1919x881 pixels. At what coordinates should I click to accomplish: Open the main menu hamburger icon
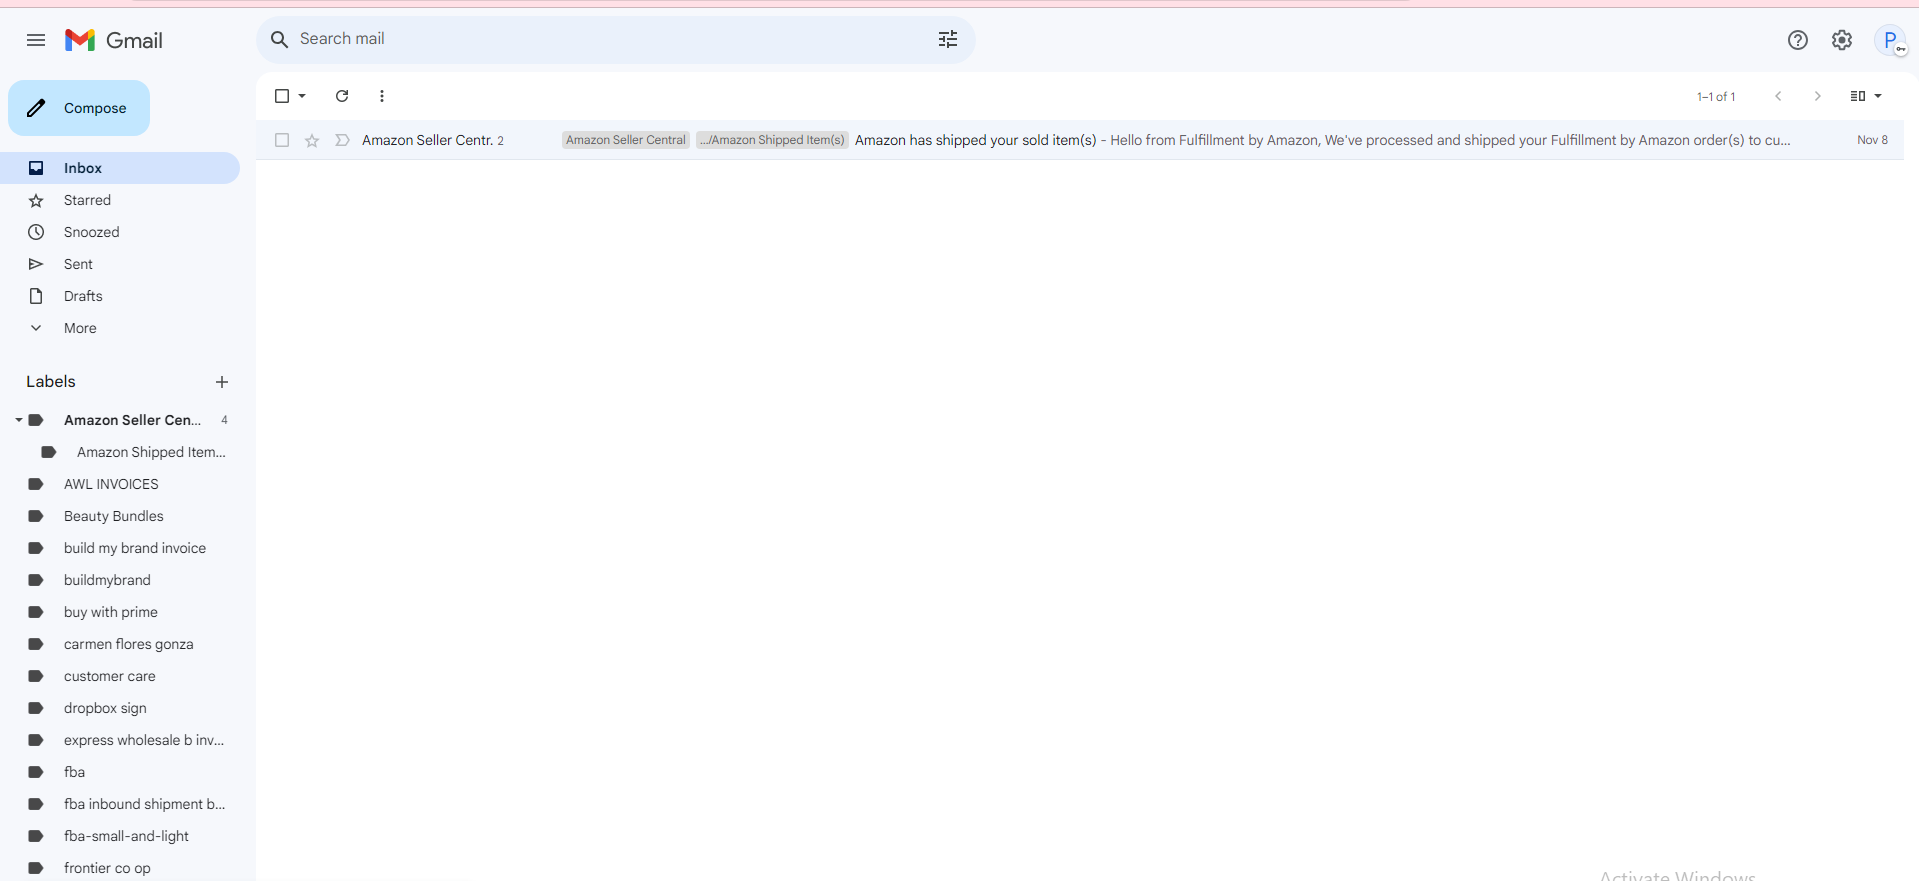point(36,40)
